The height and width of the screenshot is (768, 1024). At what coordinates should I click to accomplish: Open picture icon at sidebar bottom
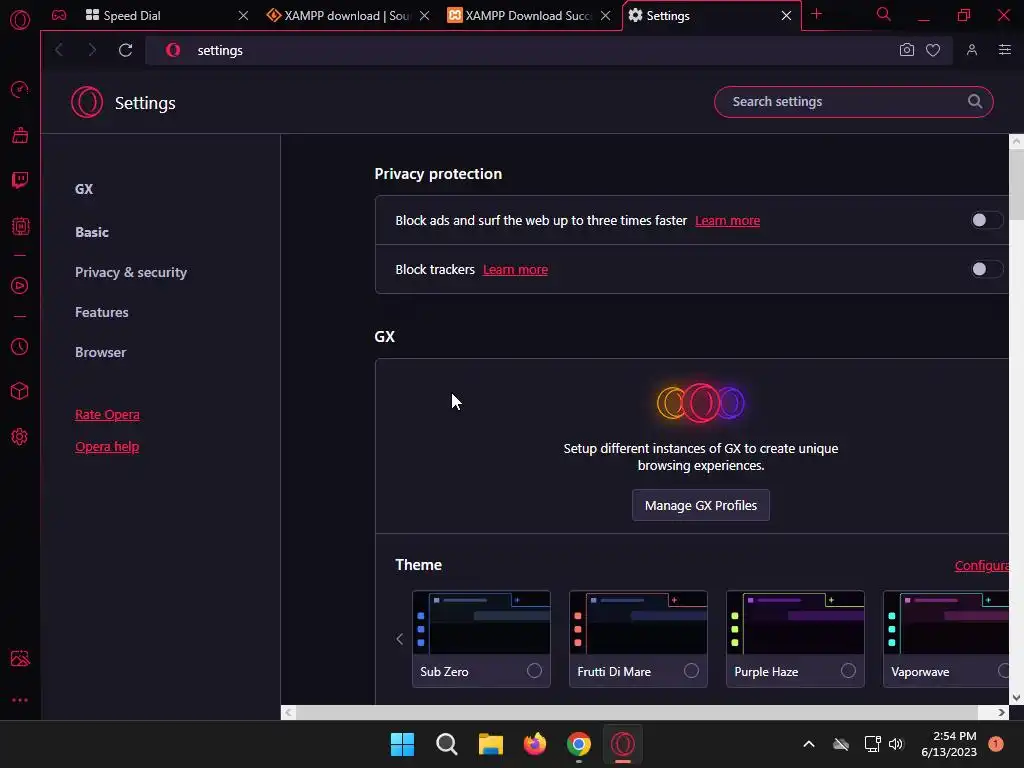point(20,658)
